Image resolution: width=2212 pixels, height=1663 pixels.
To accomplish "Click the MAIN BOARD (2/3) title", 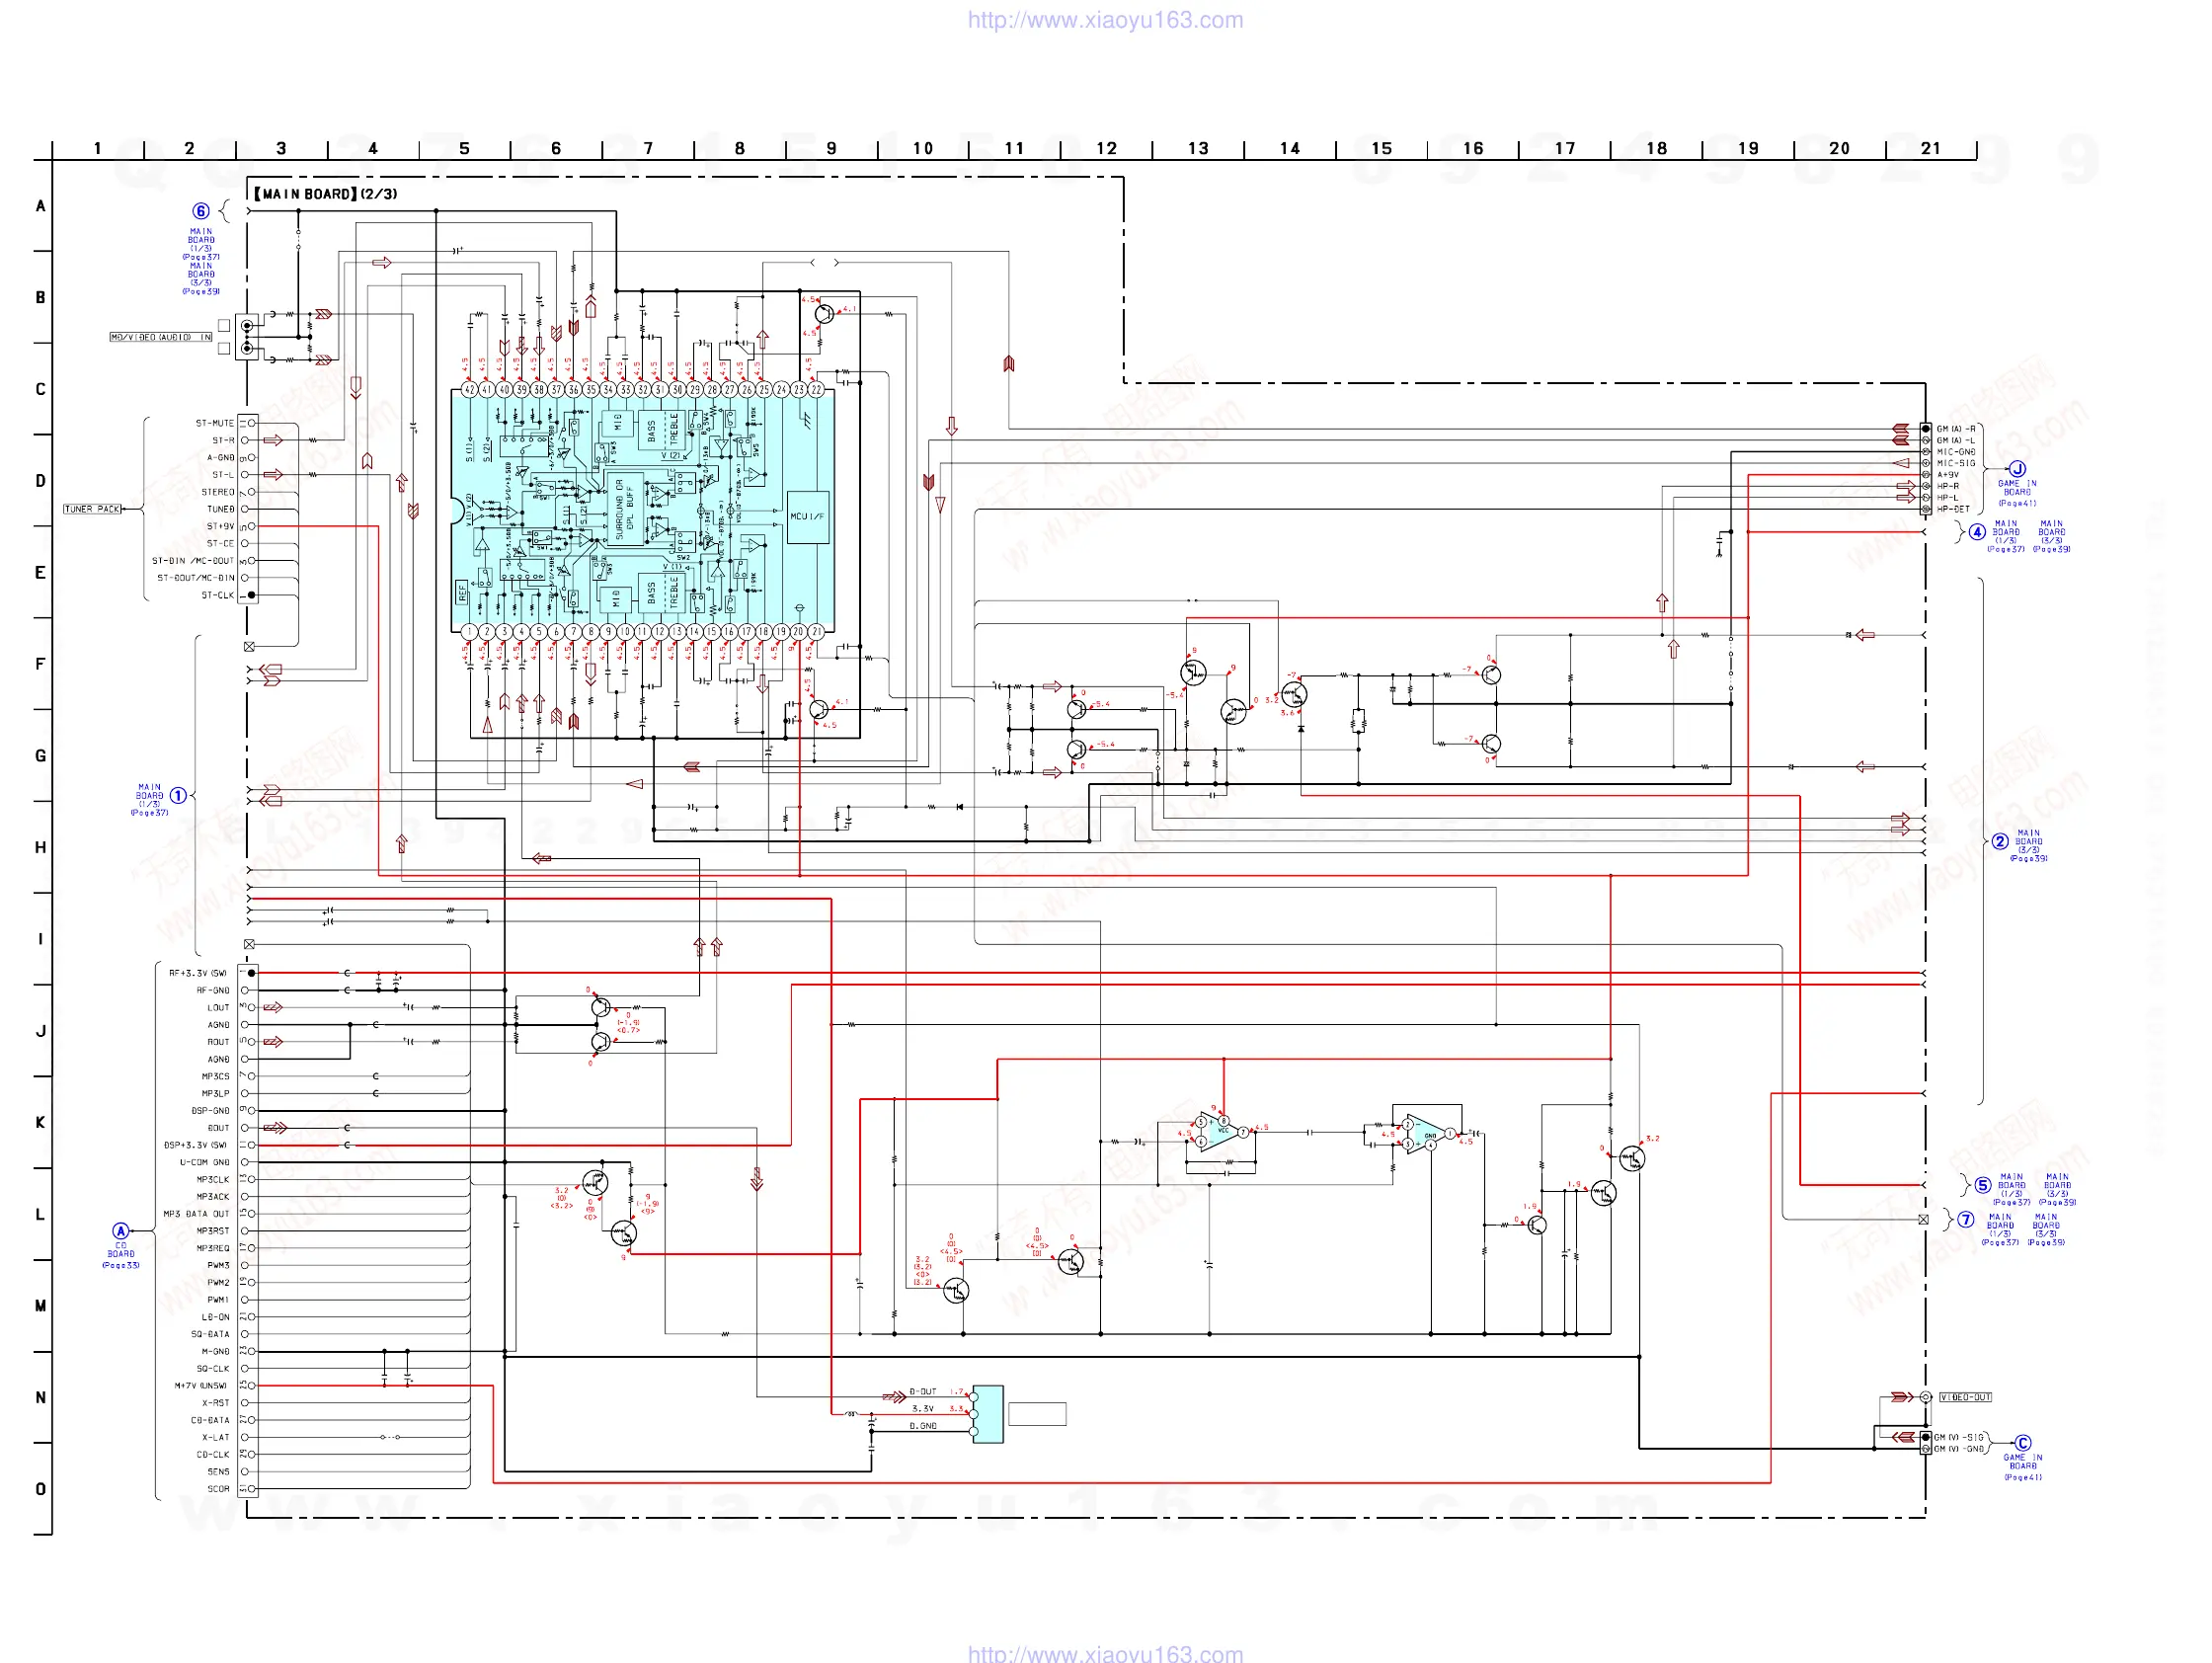I will click(325, 194).
